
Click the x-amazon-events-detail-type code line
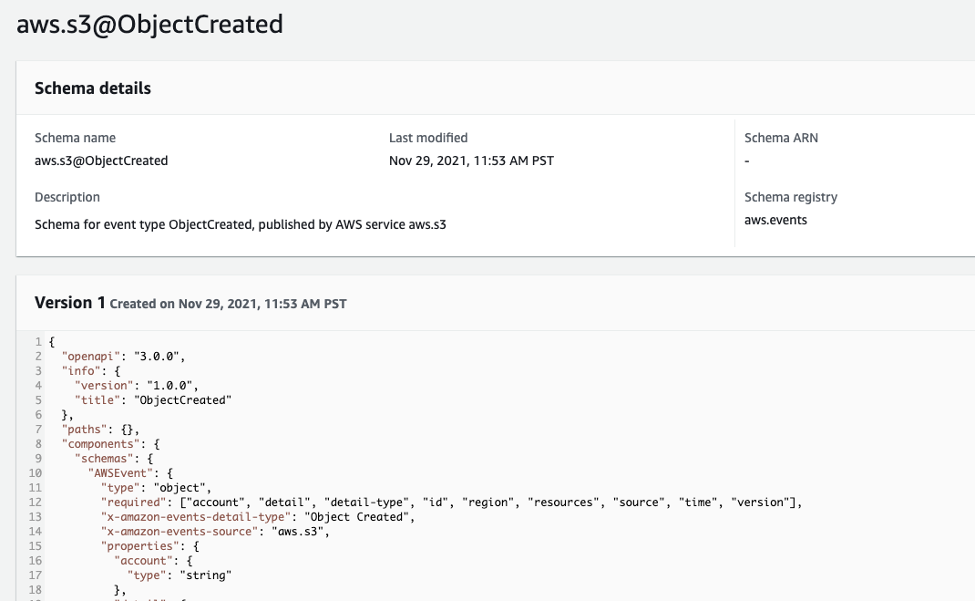pos(258,517)
